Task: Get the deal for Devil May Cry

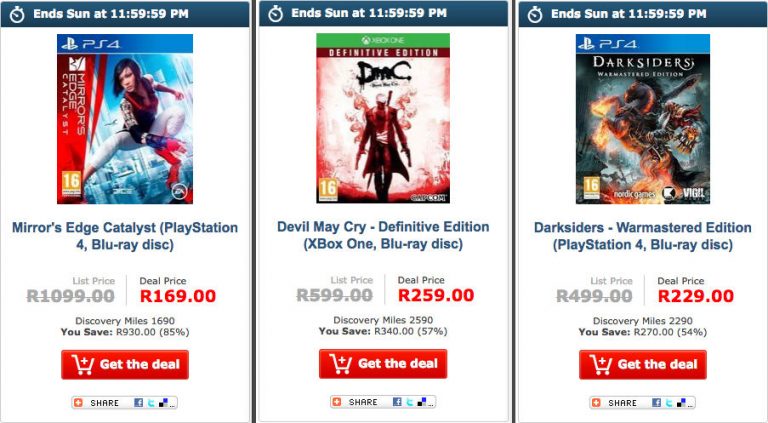Action: pyautogui.click(x=383, y=364)
